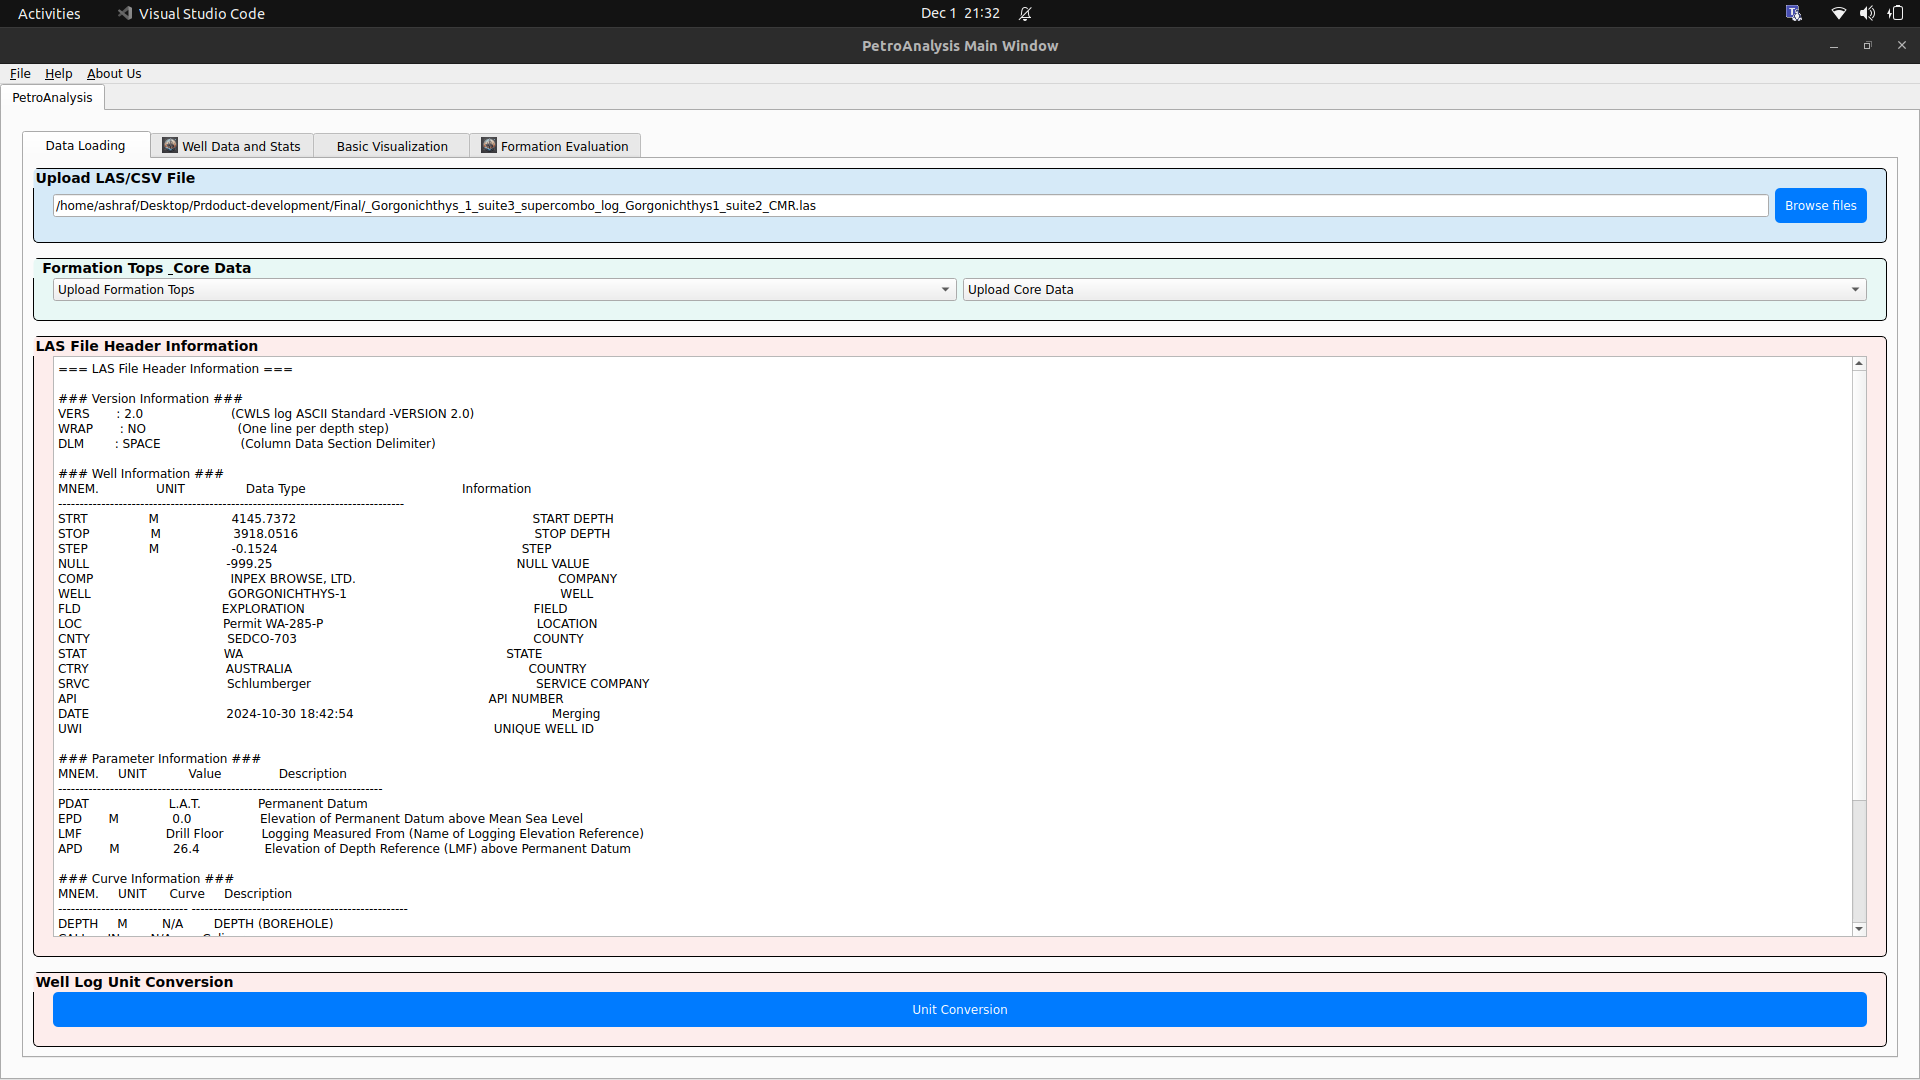Open the File menu
Viewport: 1920px width, 1080px height.
(x=20, y=74)
